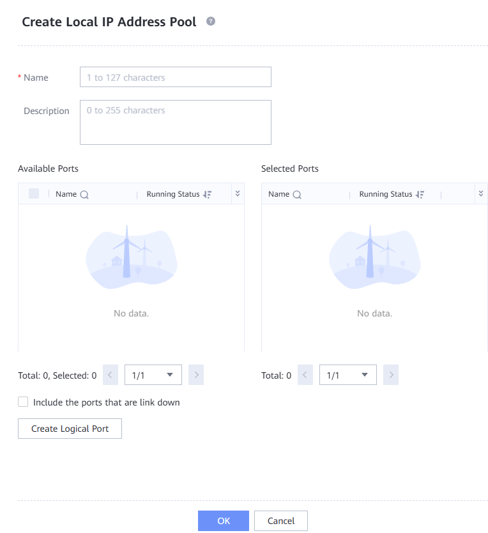This screenshot has width=488, height=533.
Task: Go to previous page of Available Ports
Action: point(110,375)
